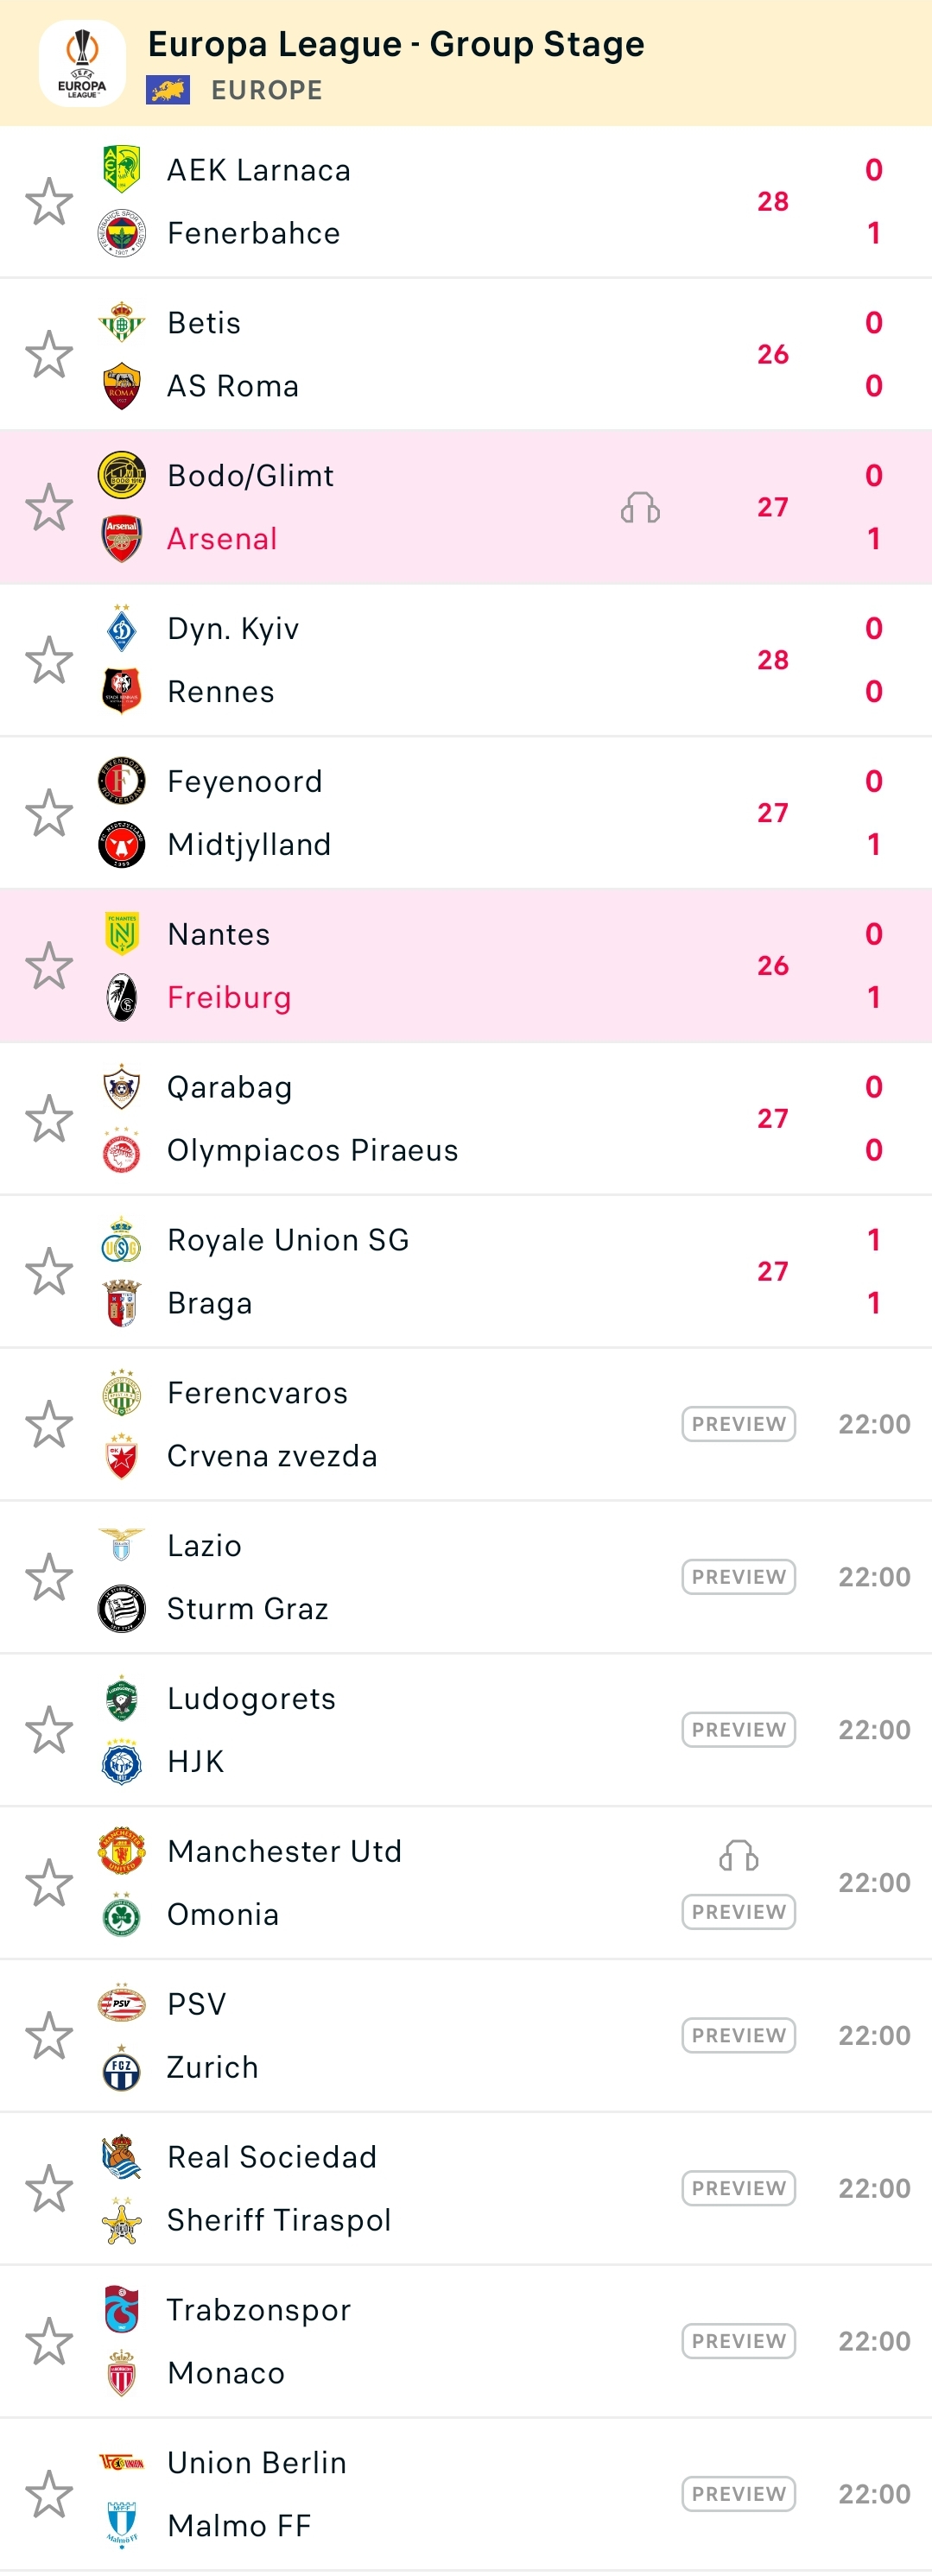Open preview for Trabzonspor vs Monaco
Image resolution: width=932 pixels, height=2576 pixels.
738,2341
